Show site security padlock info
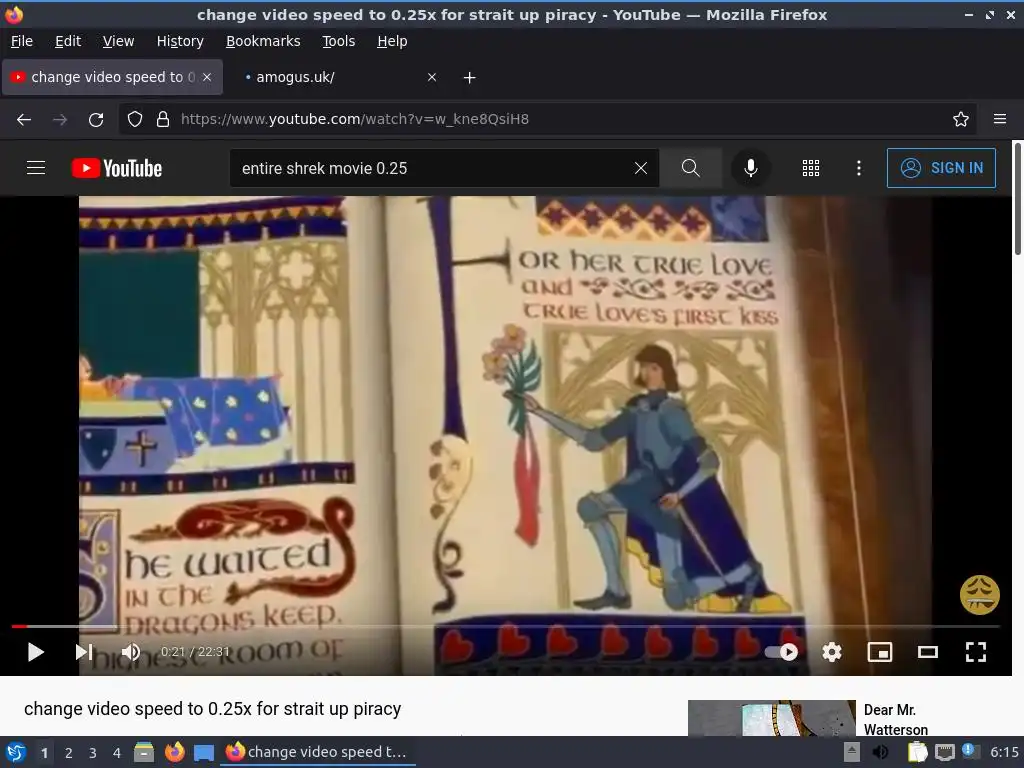The width and height of the screenshot is (1024, 768). (x=163, y=119)
